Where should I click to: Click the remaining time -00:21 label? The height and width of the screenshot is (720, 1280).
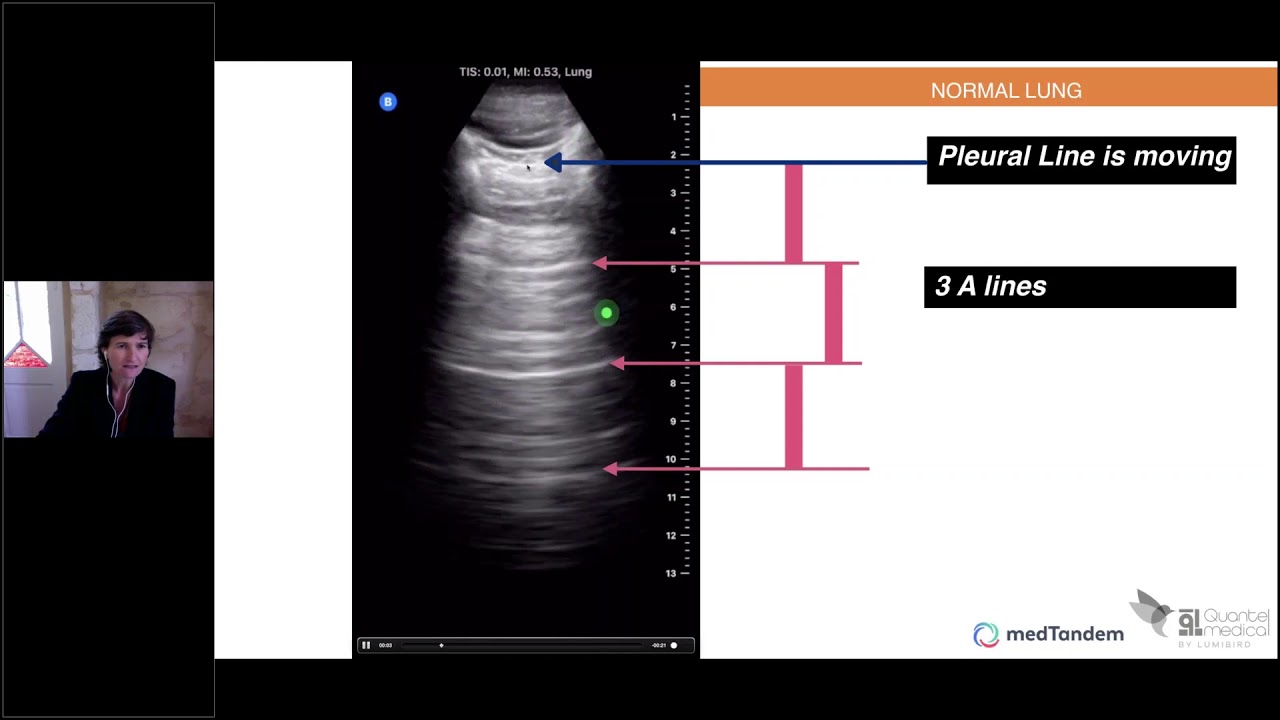pos(658,645)
